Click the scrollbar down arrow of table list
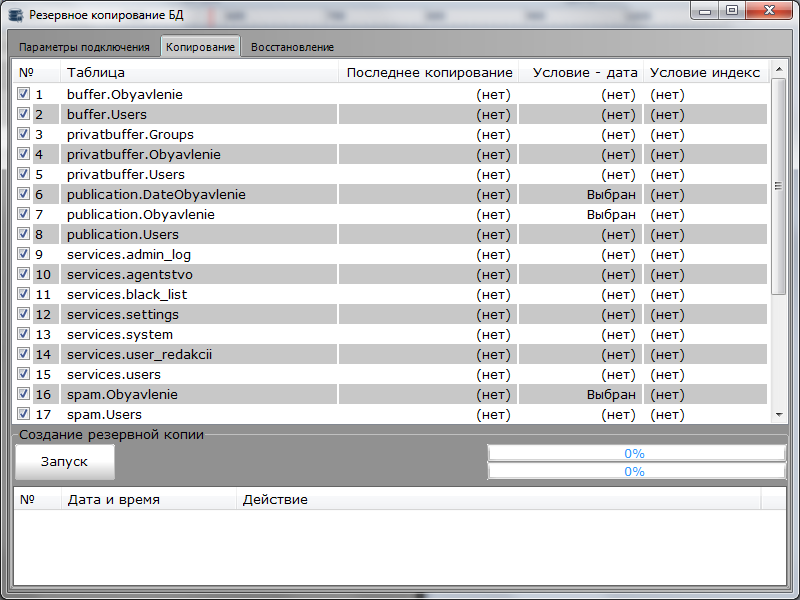Viewport: 800px width, 600px height. click(779, 415)
